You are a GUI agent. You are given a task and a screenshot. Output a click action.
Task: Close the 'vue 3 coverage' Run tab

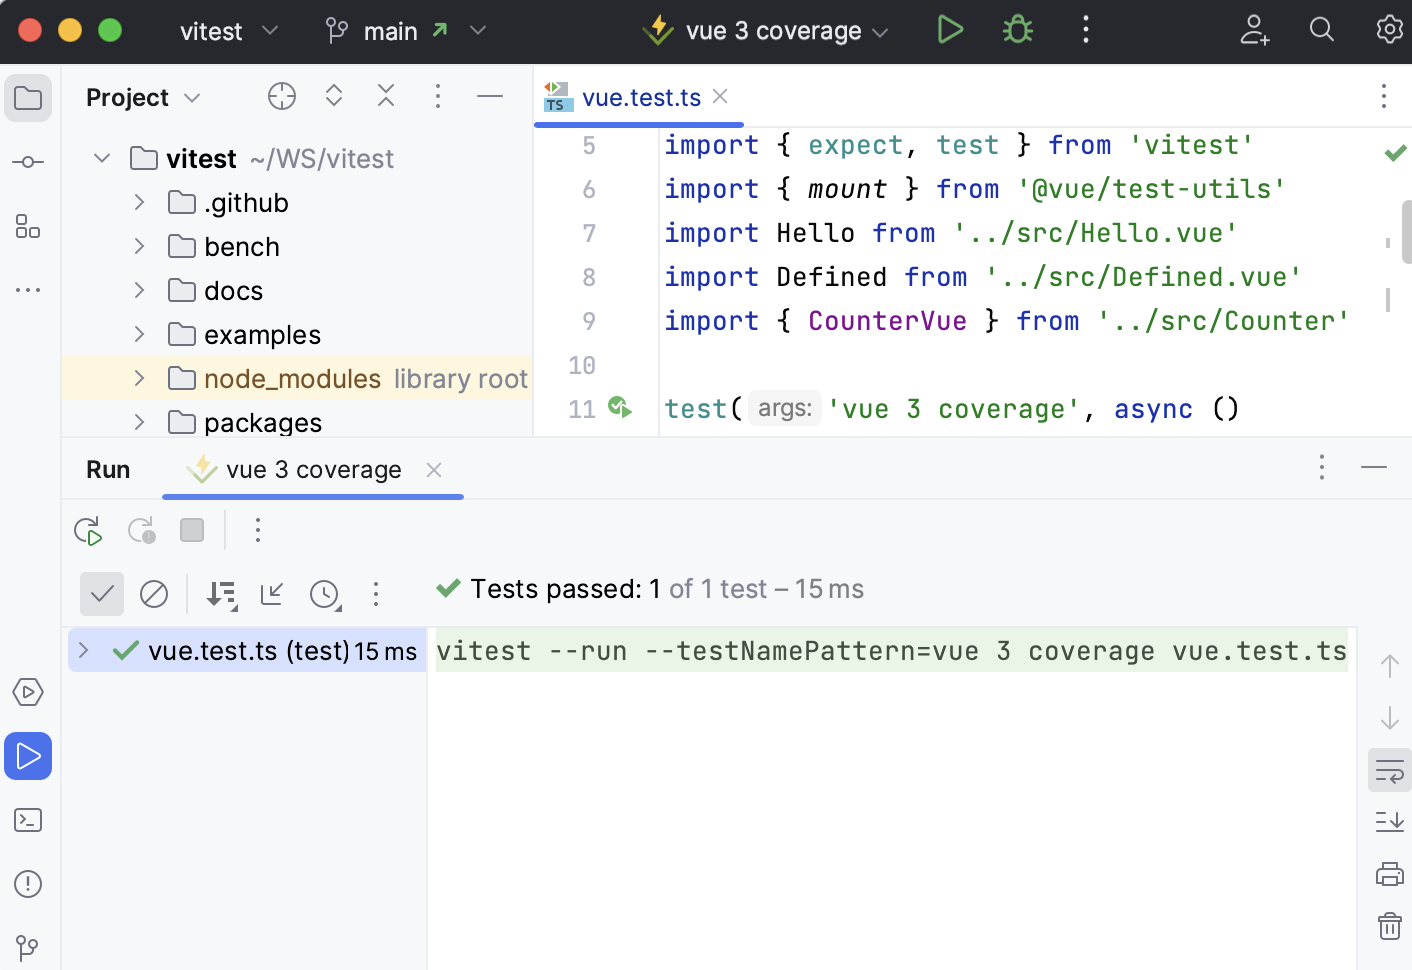pos(434,470)
